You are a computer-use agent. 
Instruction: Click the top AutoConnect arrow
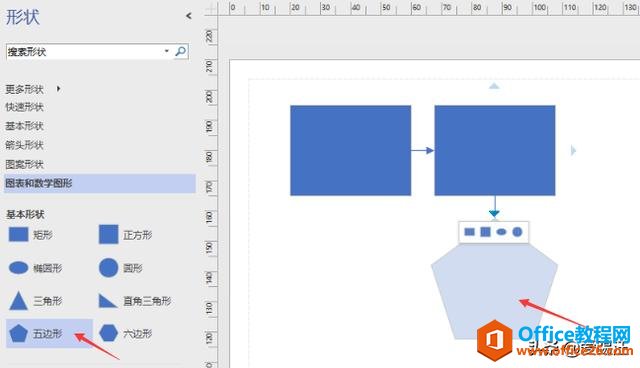494,86
